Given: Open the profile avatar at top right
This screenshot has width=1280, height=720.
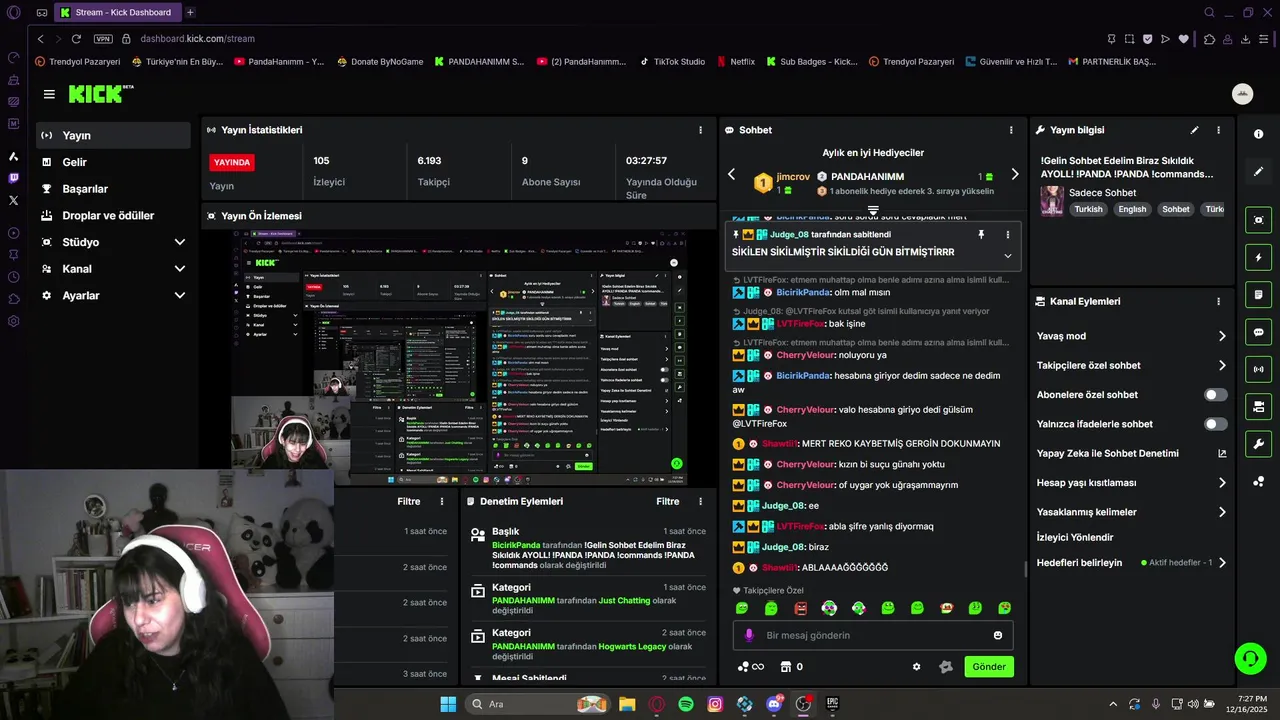Looking at the screenshot, I should [x=1242, y=94].
